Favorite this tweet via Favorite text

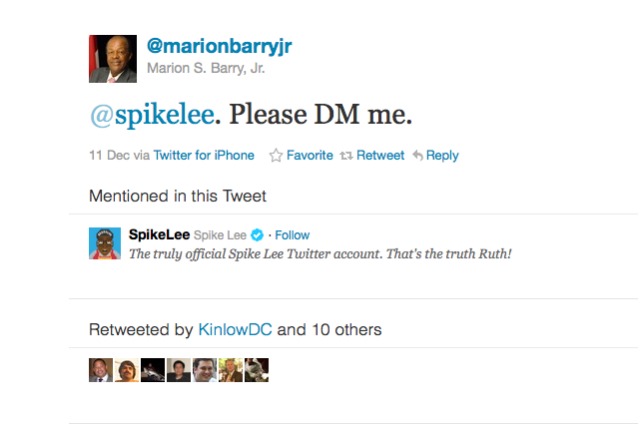tap(310, 156)
